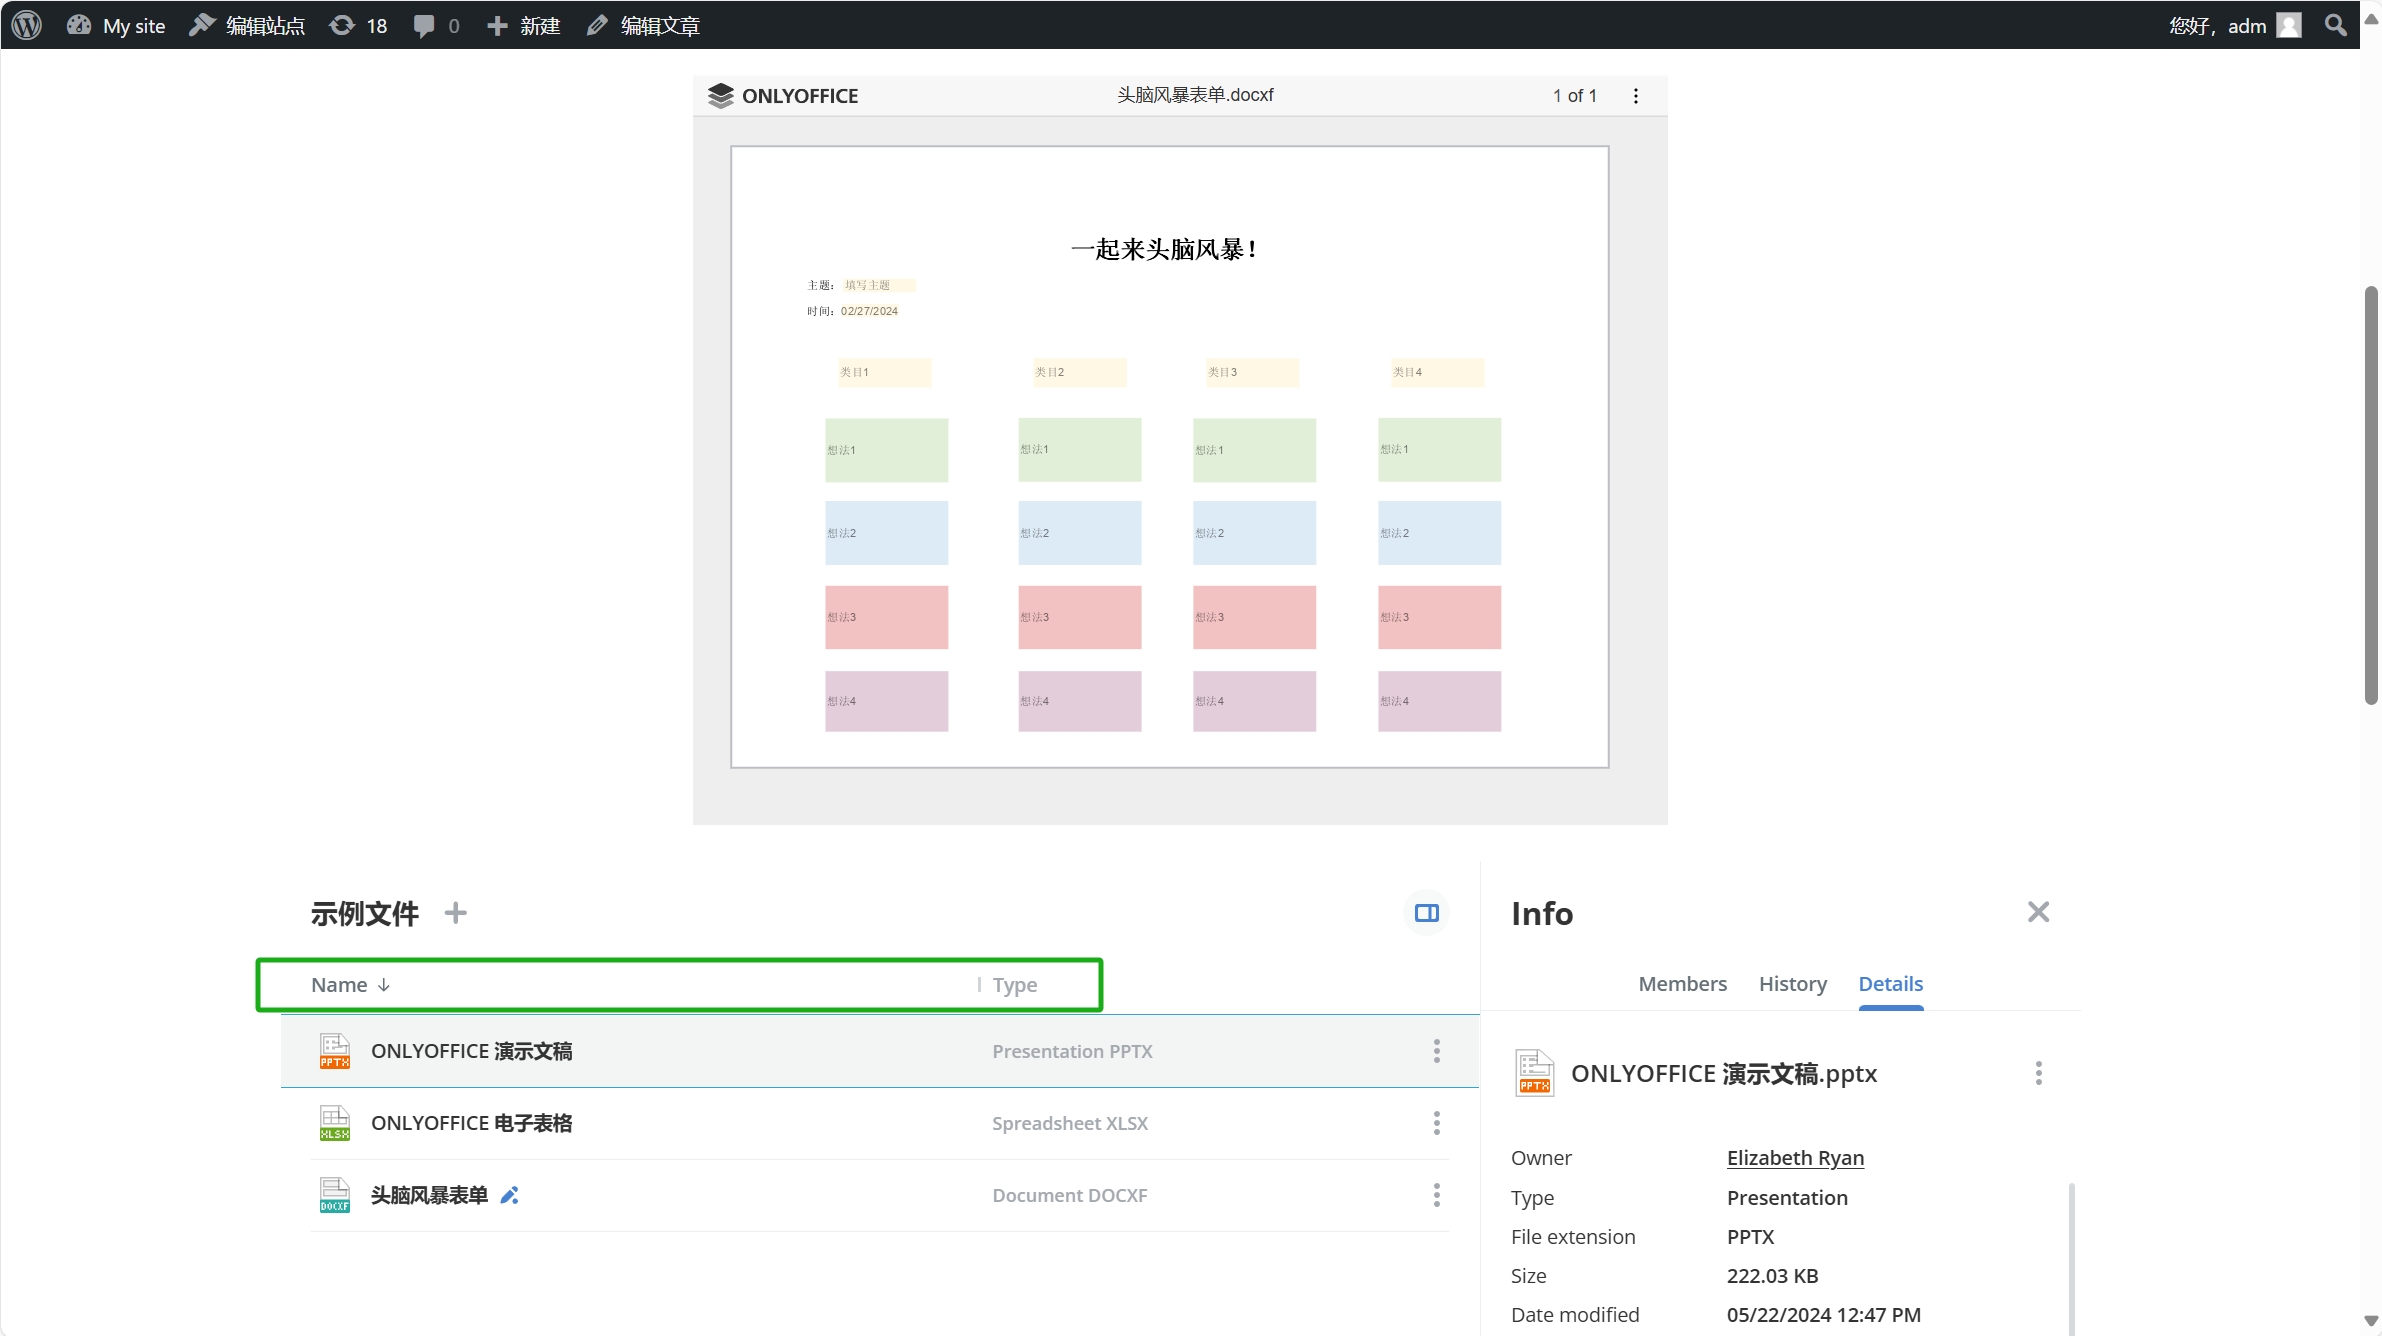Open viewer three-dot options menu
This screenshot has width=2382, height=1336.
(1636, 96)
